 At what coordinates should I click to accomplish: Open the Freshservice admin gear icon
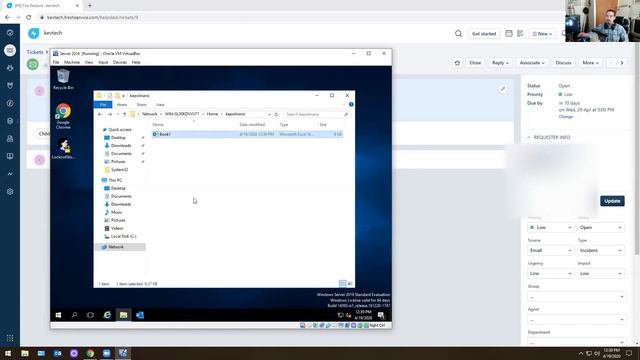coord(10,191)
